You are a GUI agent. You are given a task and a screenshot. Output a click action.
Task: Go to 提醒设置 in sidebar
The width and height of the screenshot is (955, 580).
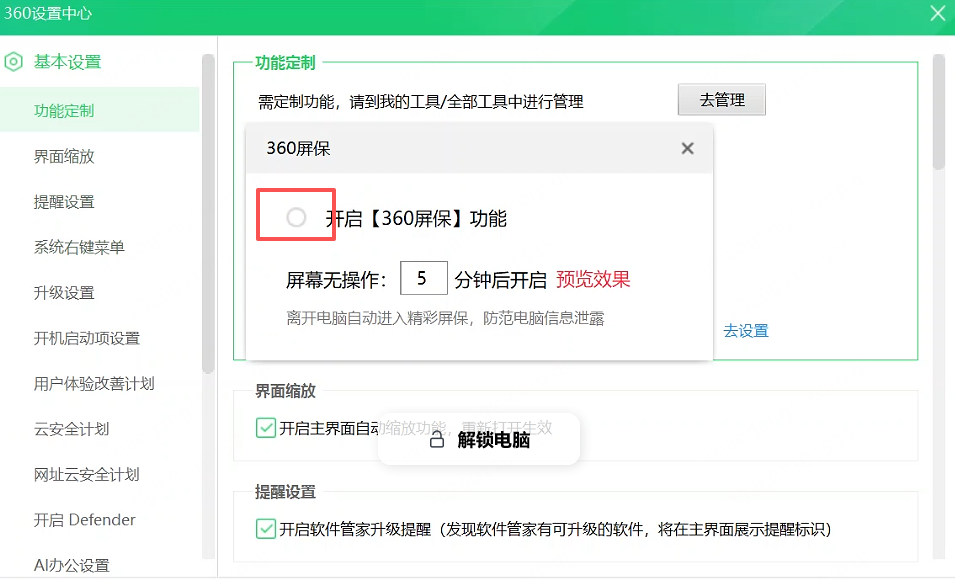[x=64, y=202]
